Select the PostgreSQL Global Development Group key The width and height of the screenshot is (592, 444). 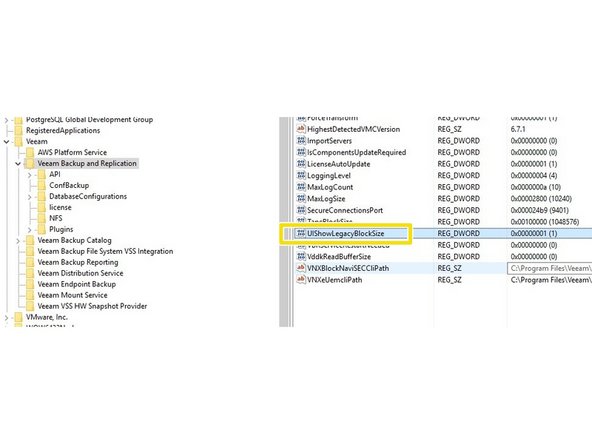tap(89, 120)
